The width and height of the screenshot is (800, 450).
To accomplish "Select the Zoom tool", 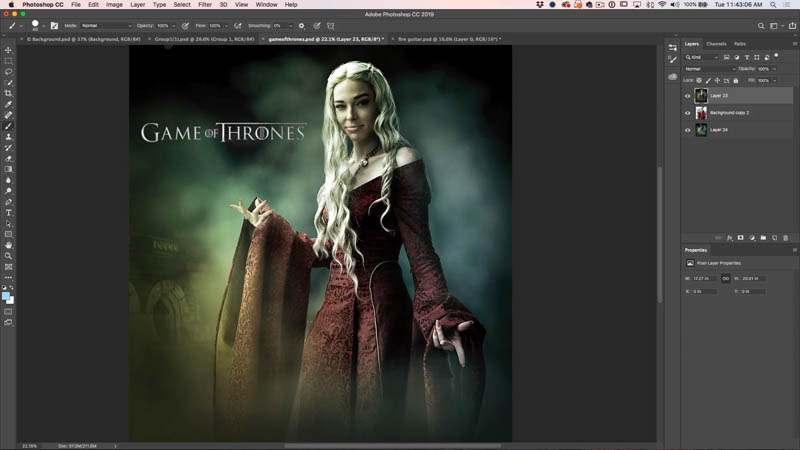I will click(8, 256).
